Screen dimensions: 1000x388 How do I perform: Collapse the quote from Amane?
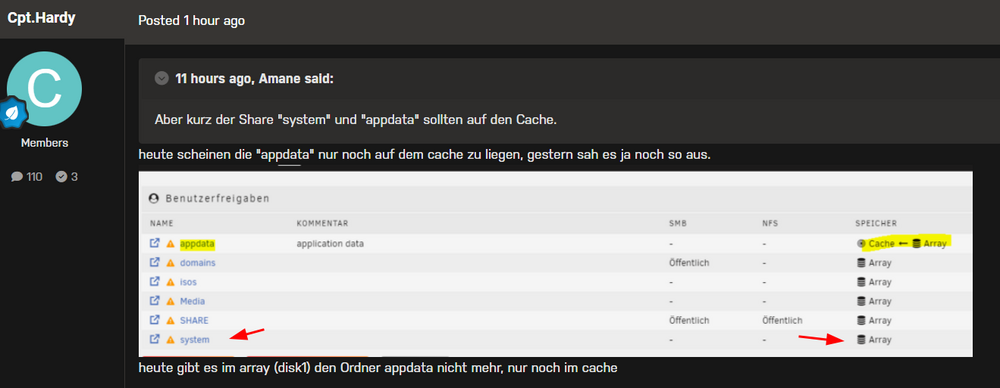[161, 78]
